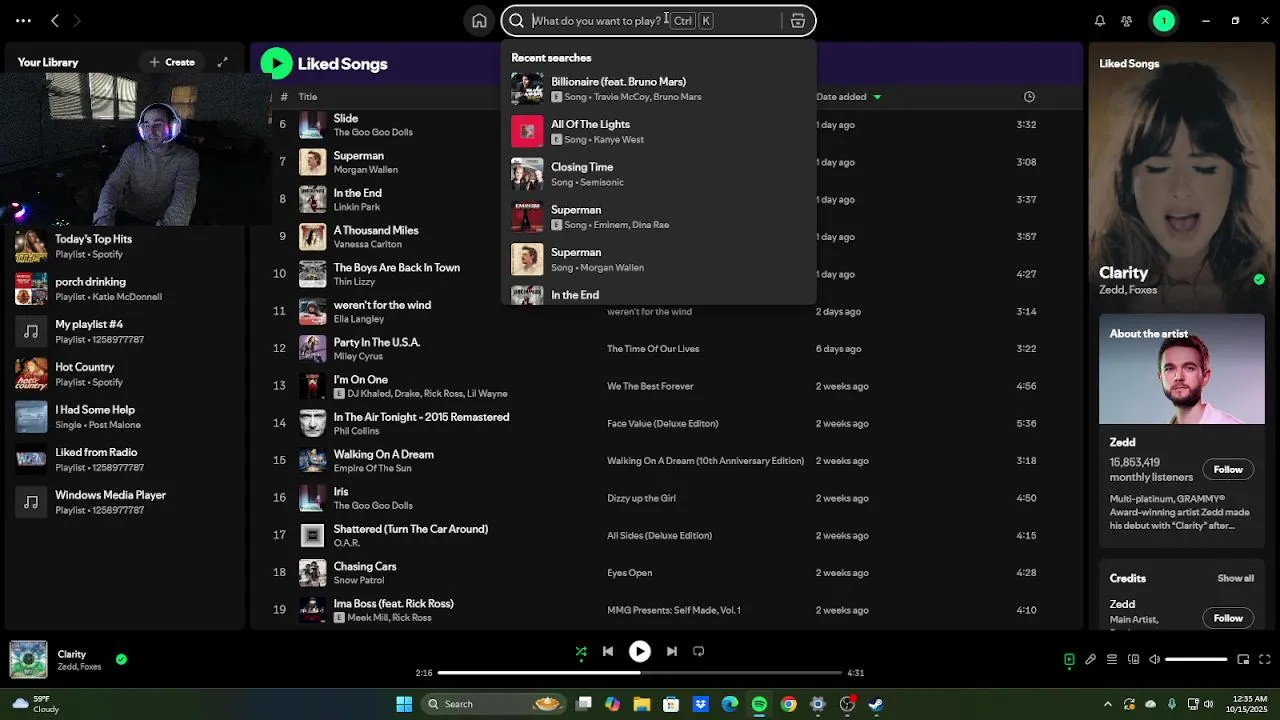Viewport: 1280px width, 720px height.
Task: Open Friend Activity icon
Action: [x=1127, y=20]
